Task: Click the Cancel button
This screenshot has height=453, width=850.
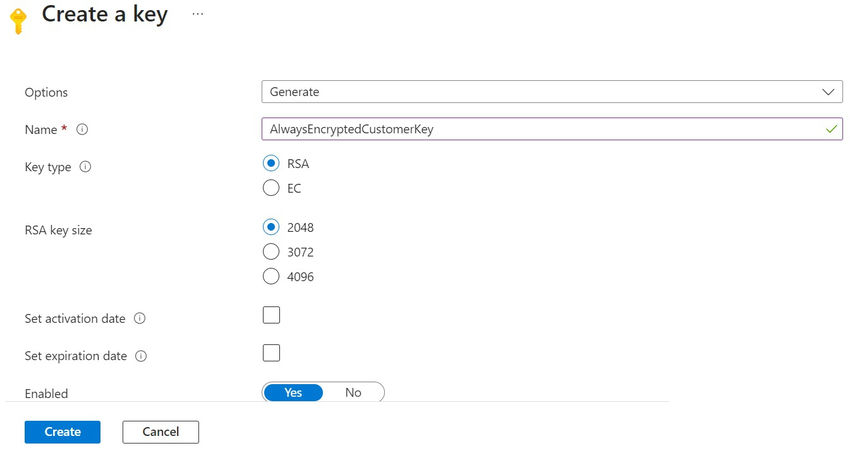Action: (160, 432)
